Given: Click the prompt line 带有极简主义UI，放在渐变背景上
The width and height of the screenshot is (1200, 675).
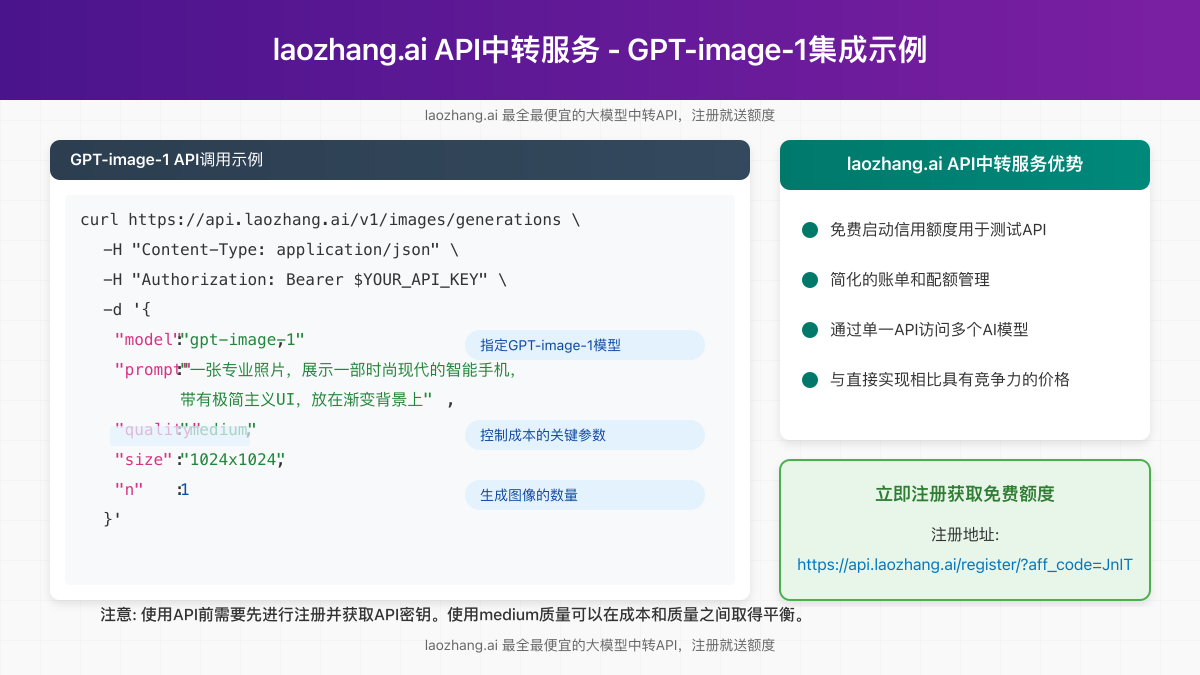Looking at the screenshot, I should click(x=307, y=400).
